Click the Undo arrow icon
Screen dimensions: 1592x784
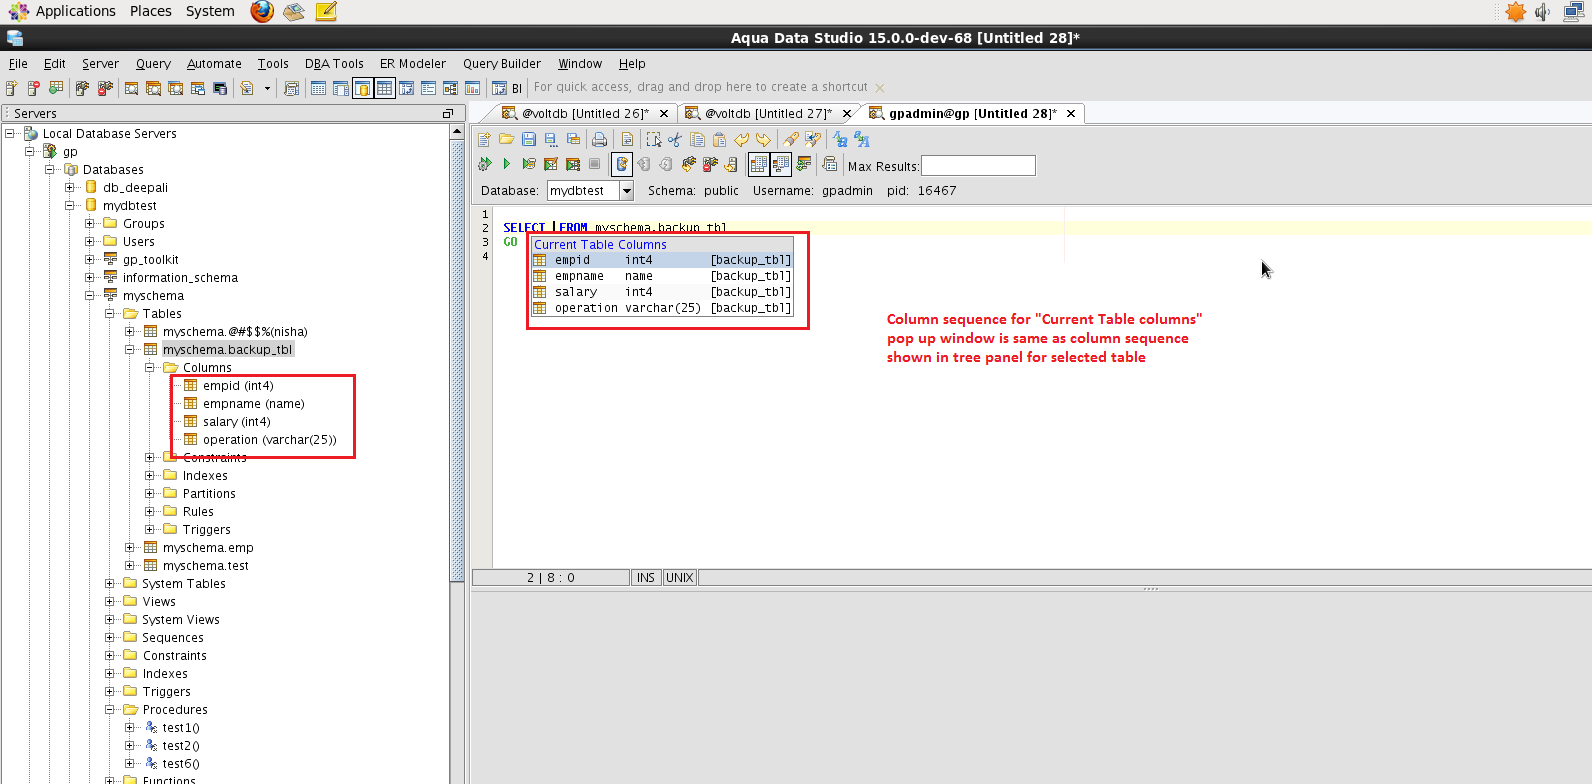pyautogui.click(x=741, y=140)
